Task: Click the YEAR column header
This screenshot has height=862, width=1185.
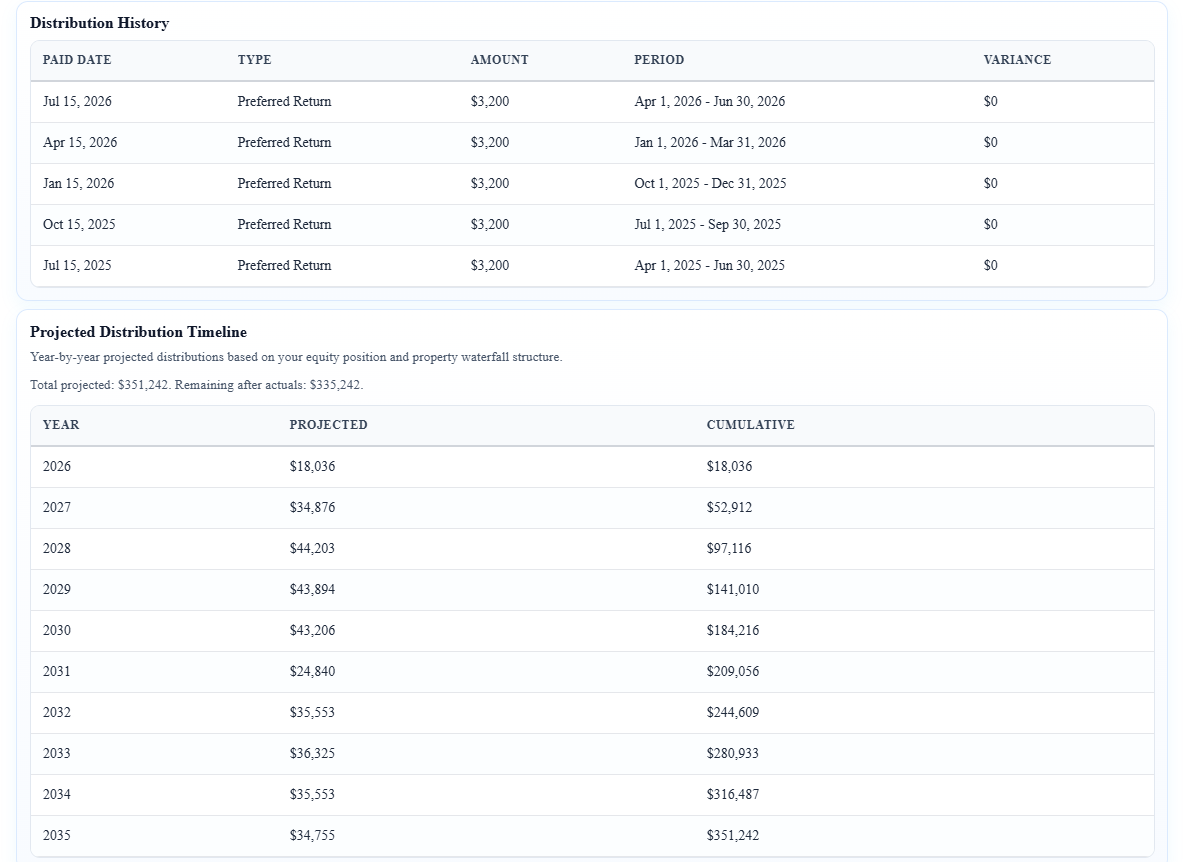Action: pyautogui.click(x=61, y=425)
